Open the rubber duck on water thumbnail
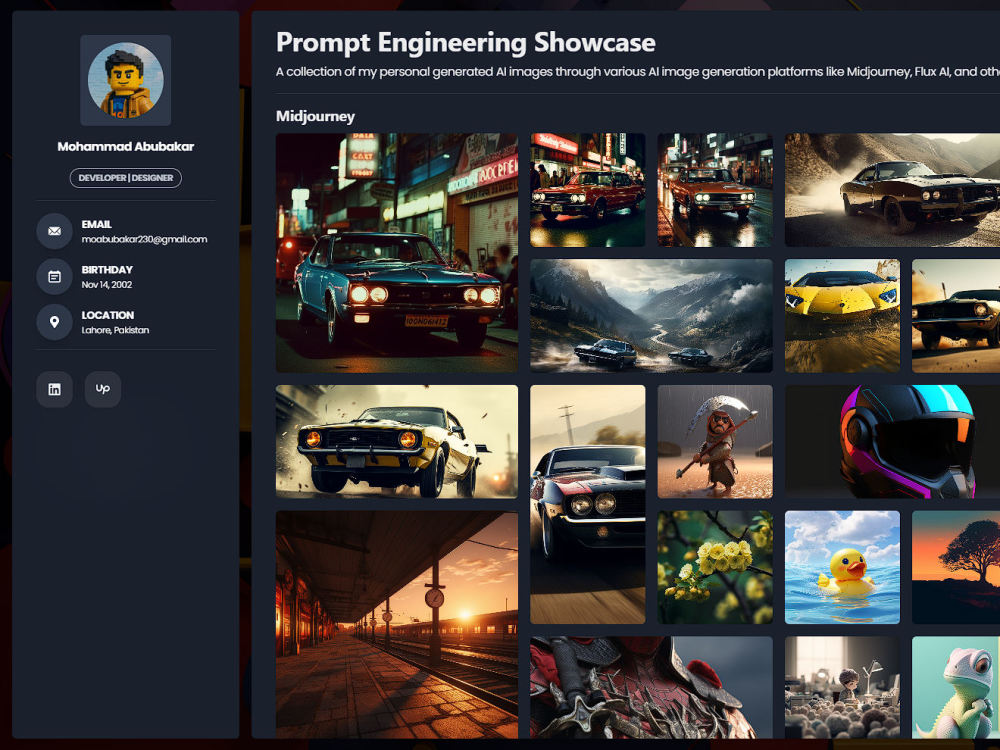 pos(842,568)
